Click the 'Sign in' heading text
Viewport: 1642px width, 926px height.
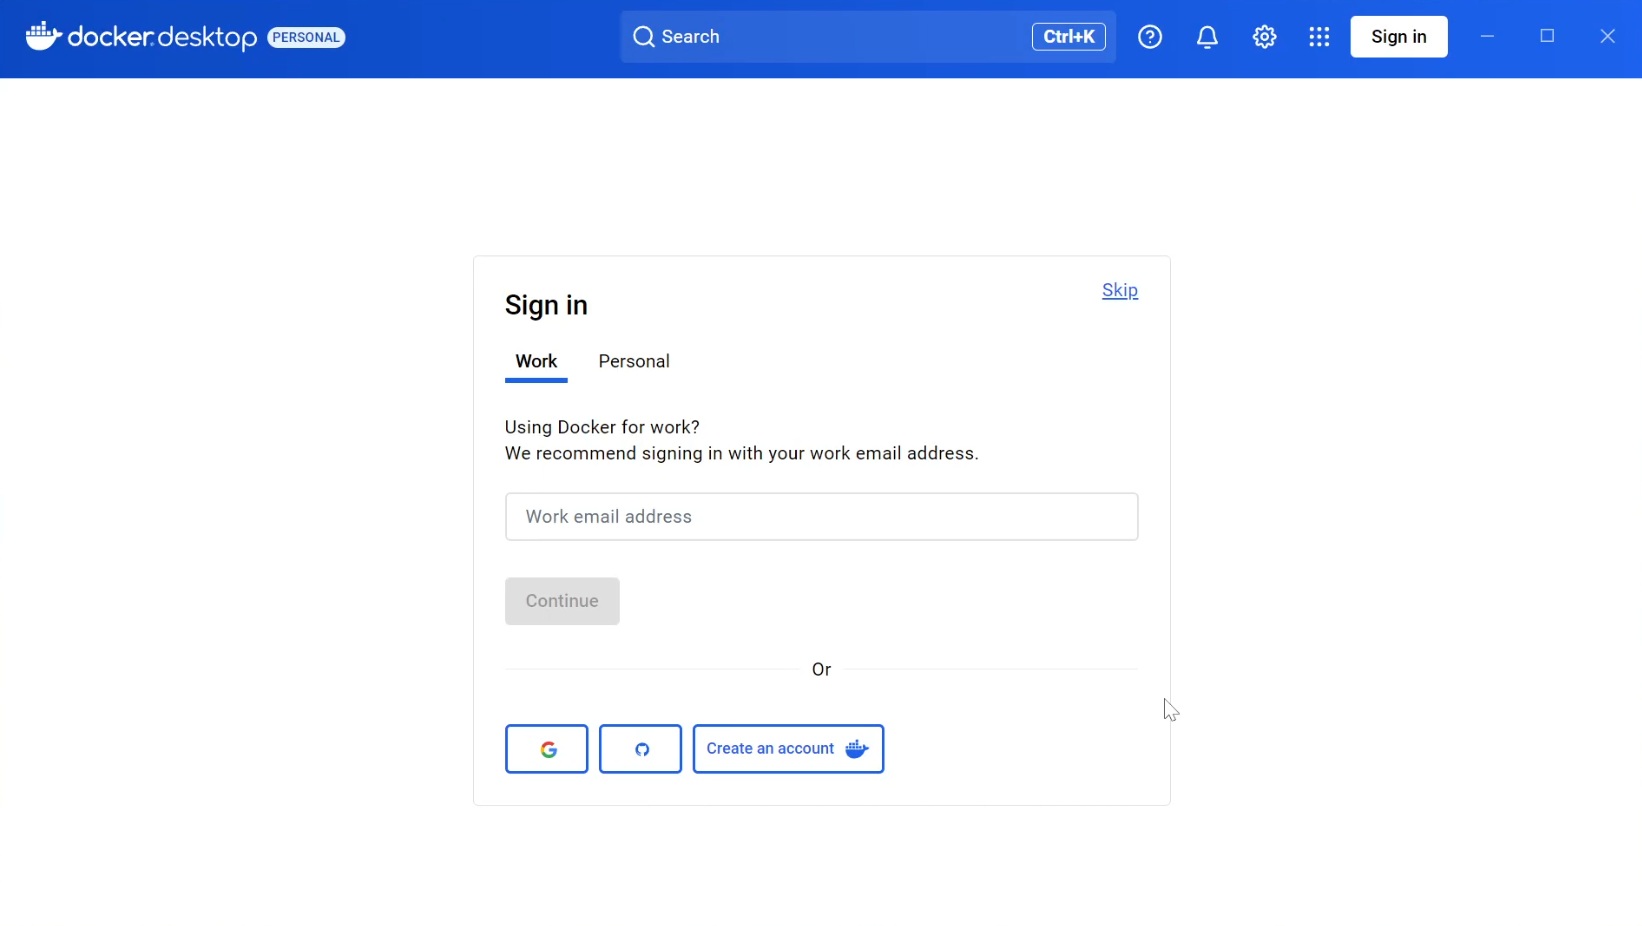point(546,305)
